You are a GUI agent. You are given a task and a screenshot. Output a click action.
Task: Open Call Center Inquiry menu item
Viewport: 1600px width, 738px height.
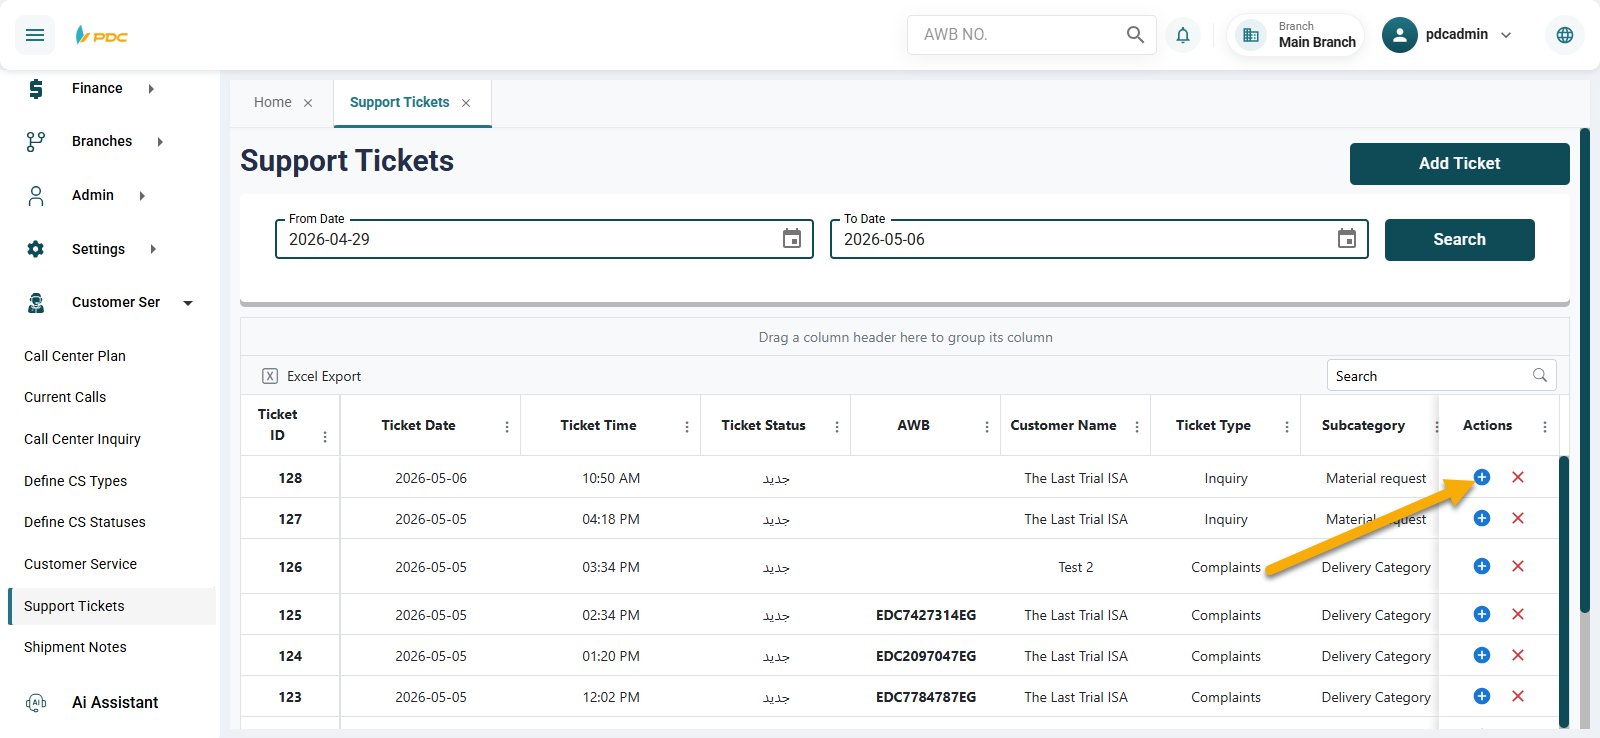coord(82,439)
